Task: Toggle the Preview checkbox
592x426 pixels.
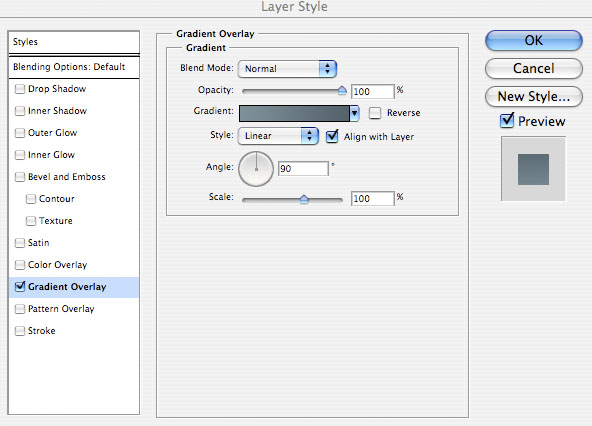Action: point(507,121)
